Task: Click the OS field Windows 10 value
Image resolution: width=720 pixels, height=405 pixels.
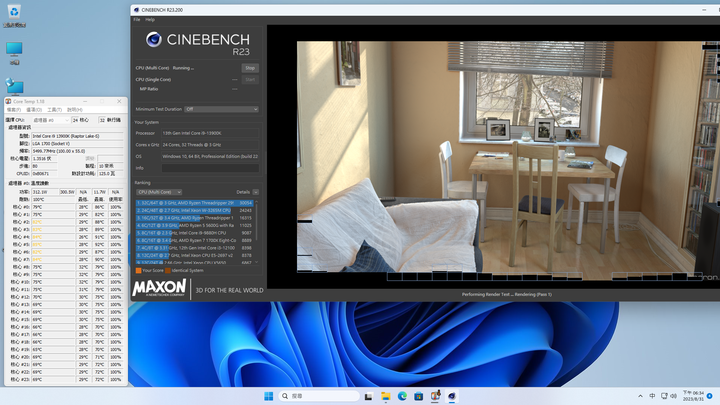Action: pos(210,157)
